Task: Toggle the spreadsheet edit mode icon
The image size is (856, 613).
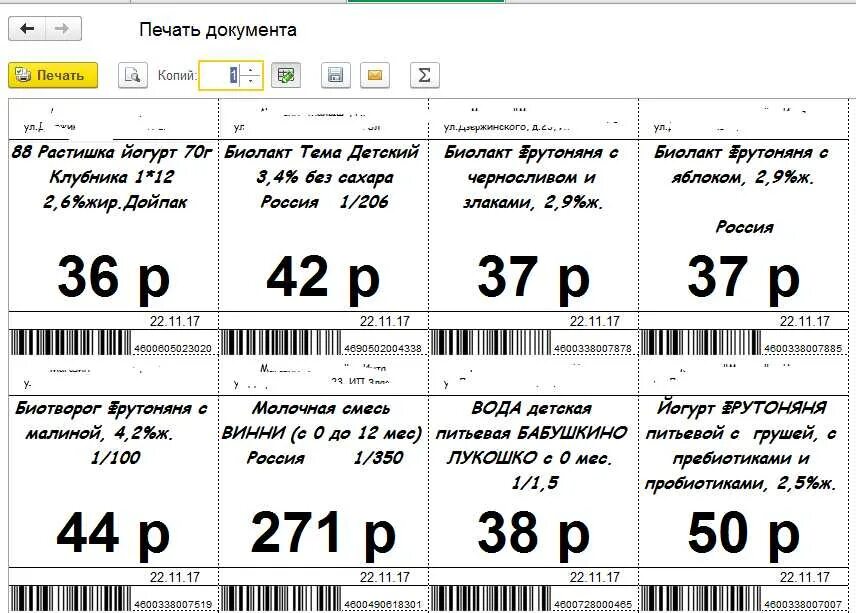Action: pyautogui.click(x=286, y=75)
